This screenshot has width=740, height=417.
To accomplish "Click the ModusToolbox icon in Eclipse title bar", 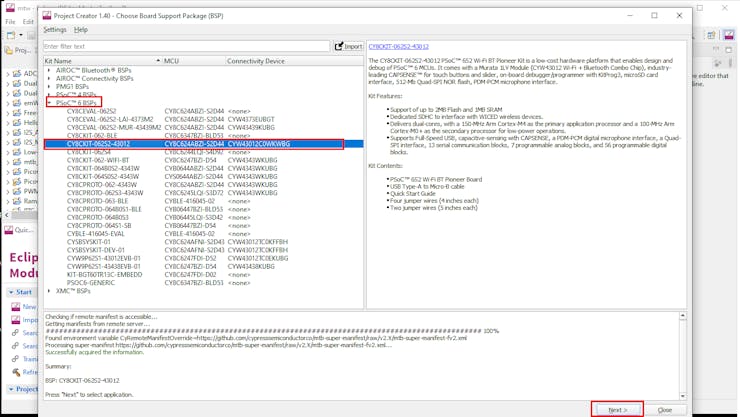I will click(x=10, y=8).
